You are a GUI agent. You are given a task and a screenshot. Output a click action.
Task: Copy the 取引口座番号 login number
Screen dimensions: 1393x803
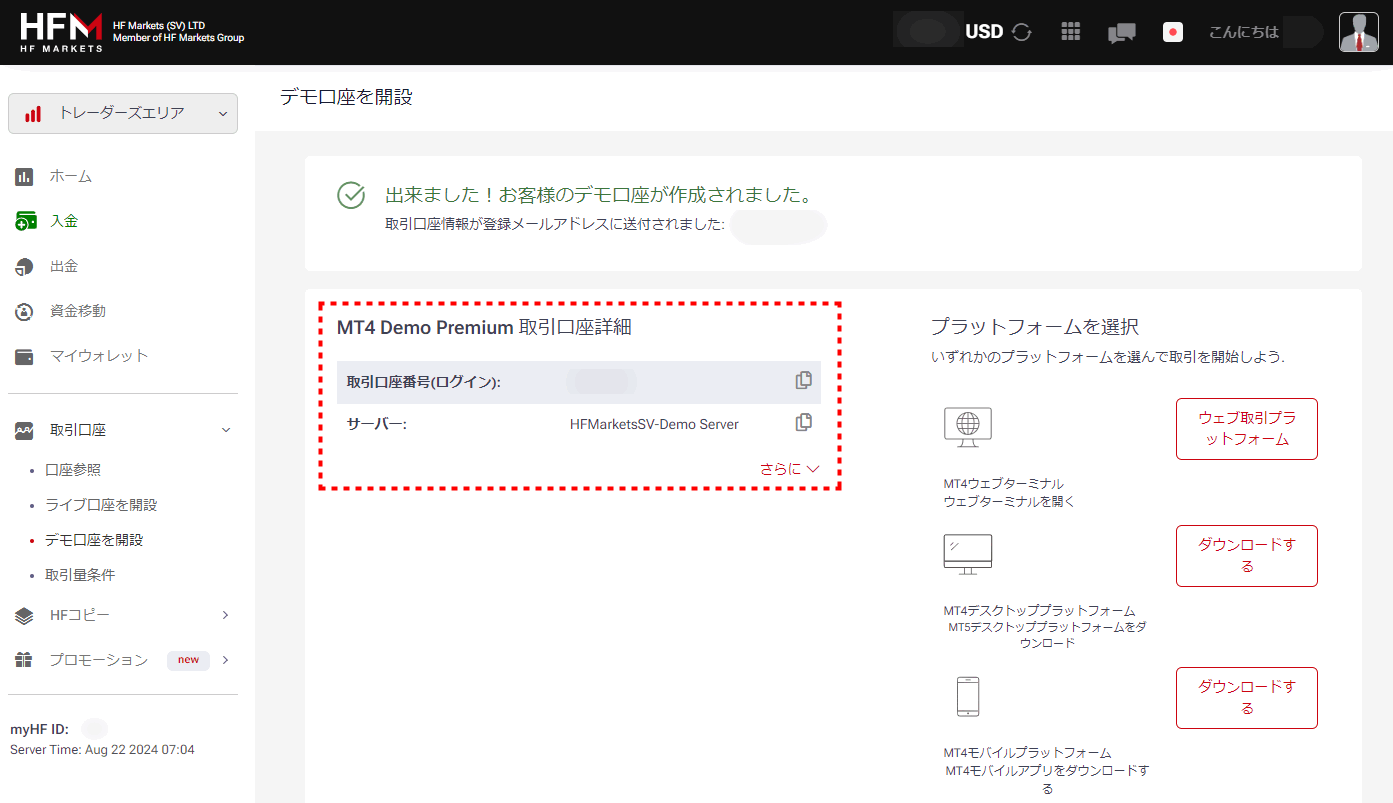pos(803,380)
